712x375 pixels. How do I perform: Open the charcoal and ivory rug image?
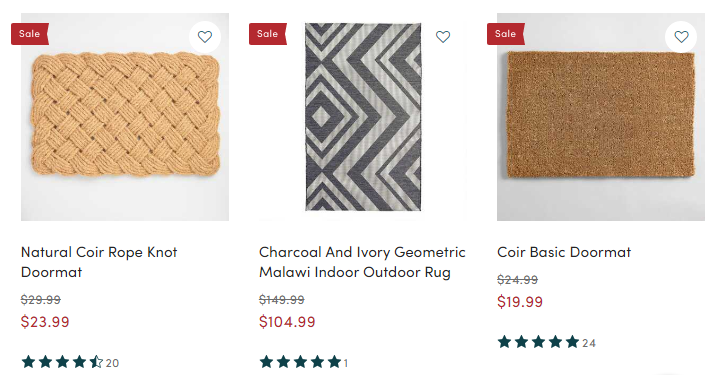tap(363, 117)
